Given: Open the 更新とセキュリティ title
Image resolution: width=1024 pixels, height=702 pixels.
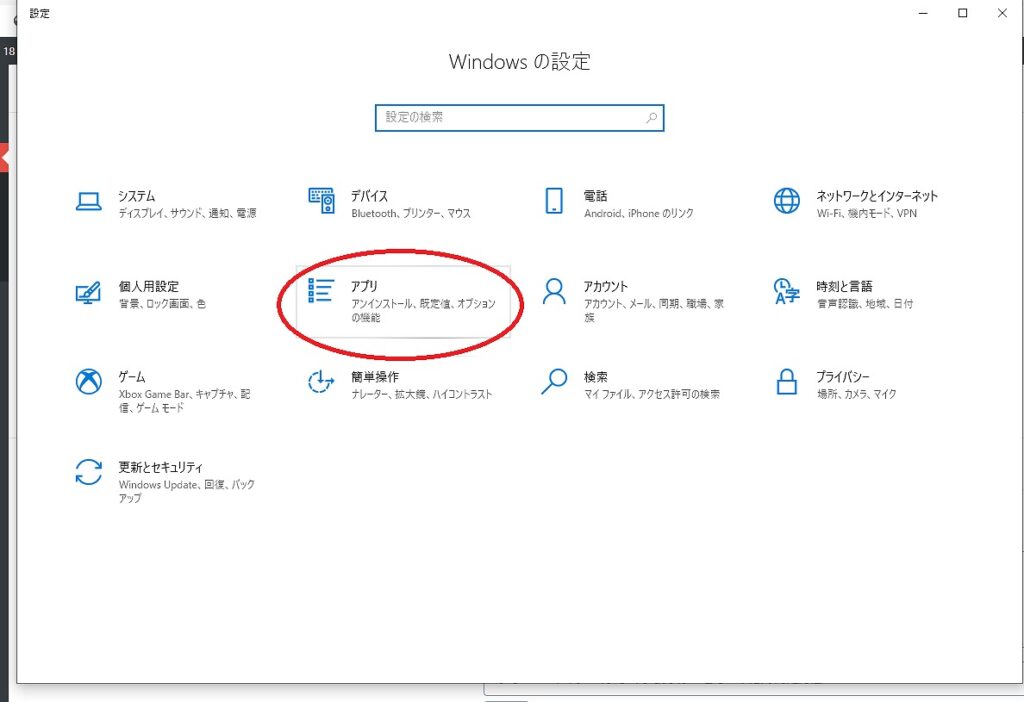Looking at the screenshot, I should click(x=160, y=468).
